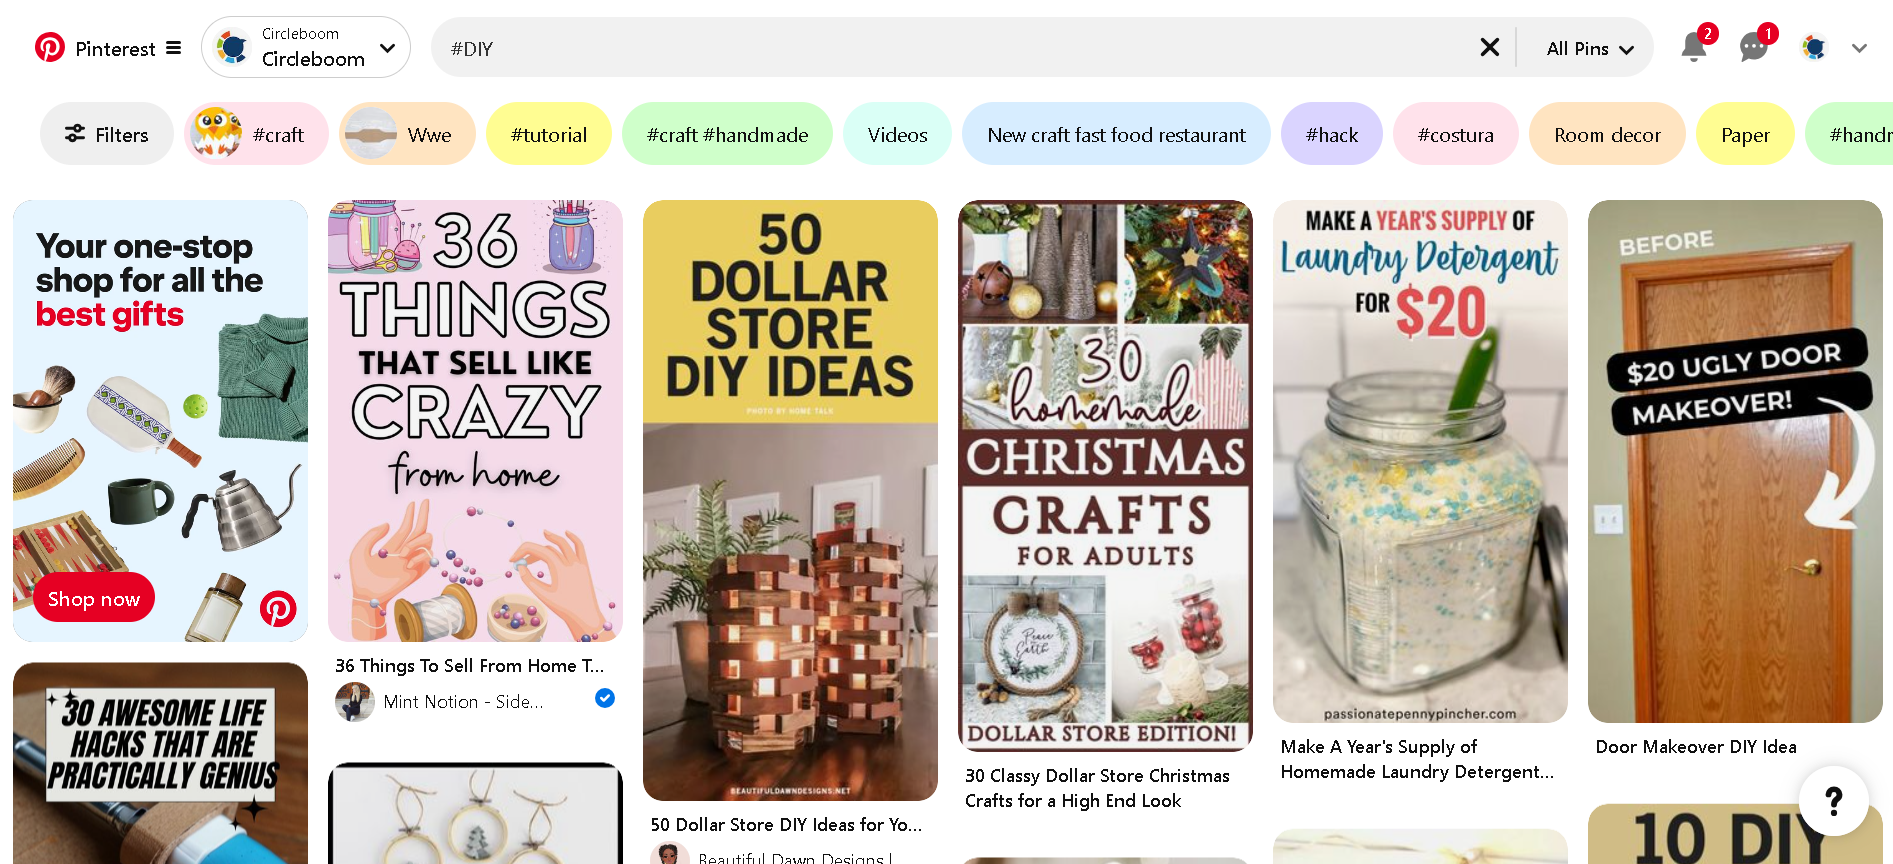The width and height of the screenshot is (1893, 864).
Task: Open the Door Makeover DIY Idea pin thumbnail
Action: [x=1733, y=459]
